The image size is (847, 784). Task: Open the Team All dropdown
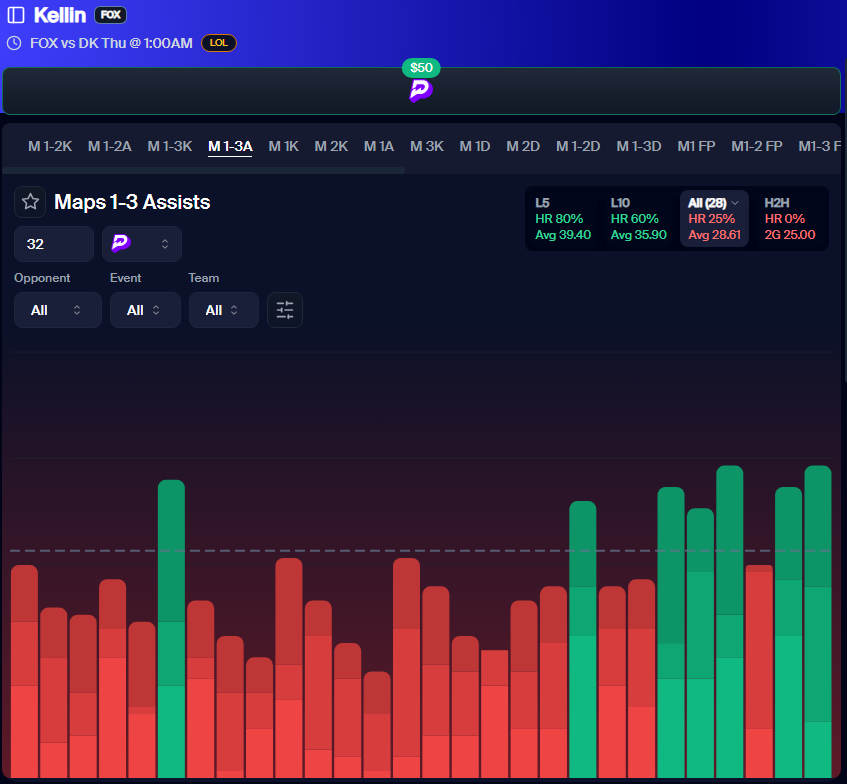(224, 310)
